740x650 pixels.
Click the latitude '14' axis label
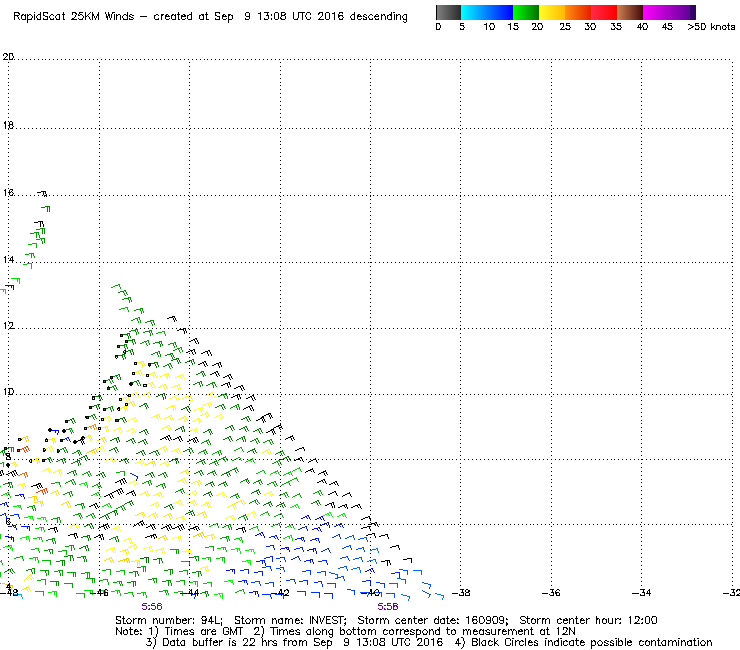[x=8, y=260]
